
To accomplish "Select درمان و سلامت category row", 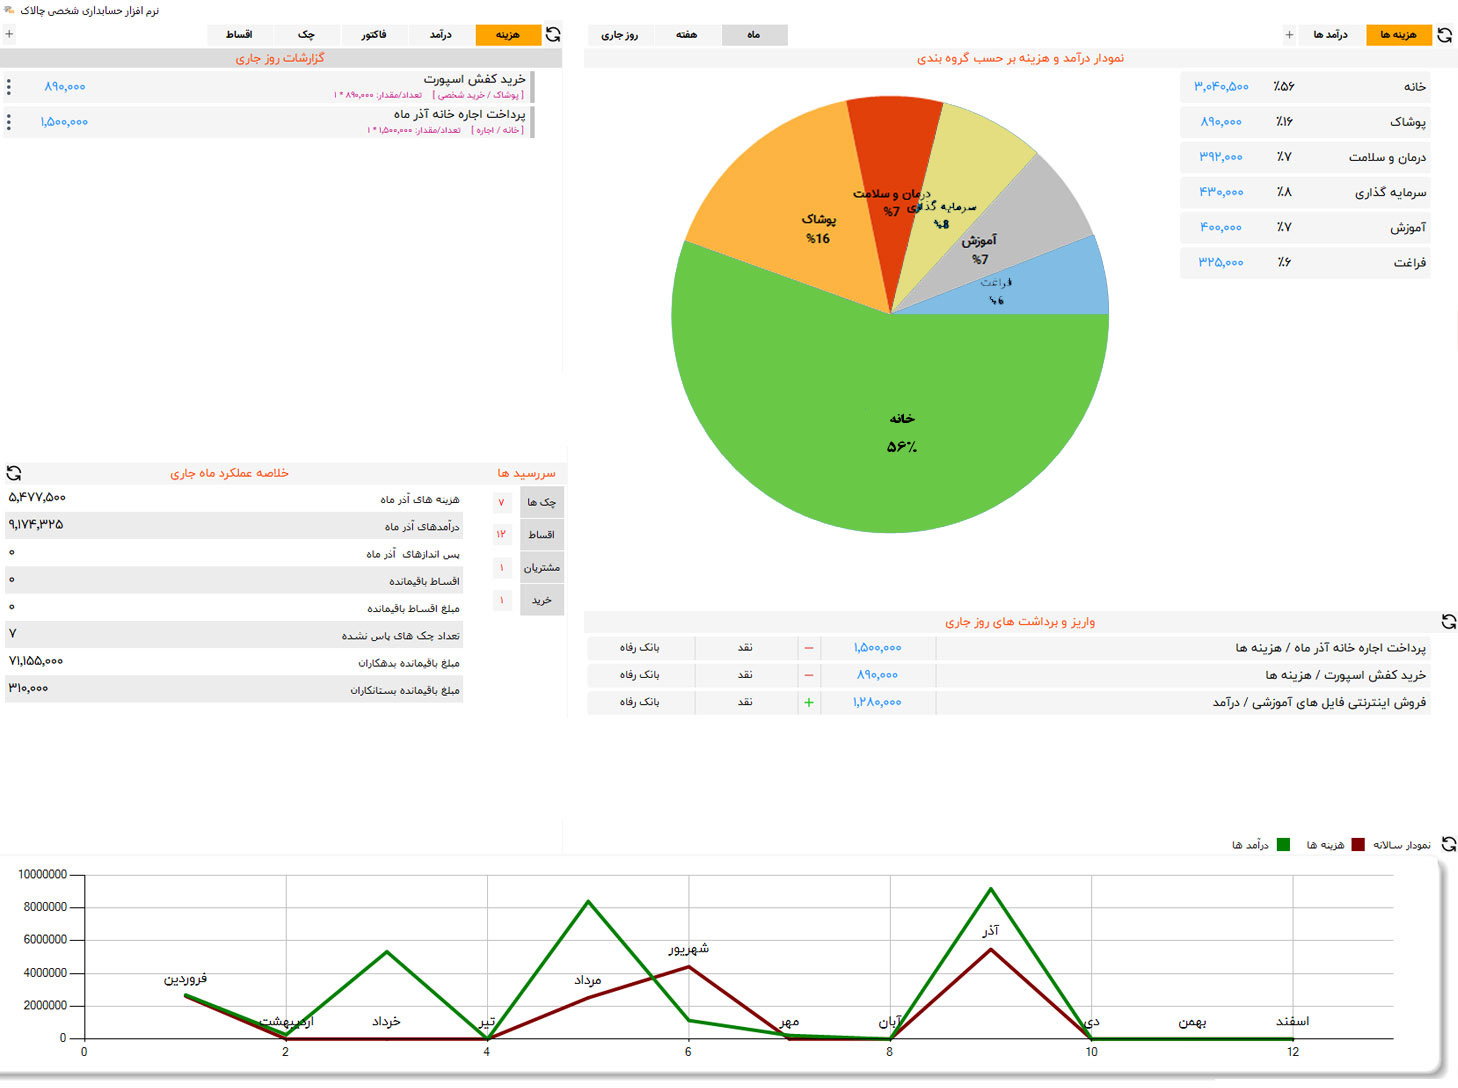I will pyautogui.click(x=1305, y=157).
